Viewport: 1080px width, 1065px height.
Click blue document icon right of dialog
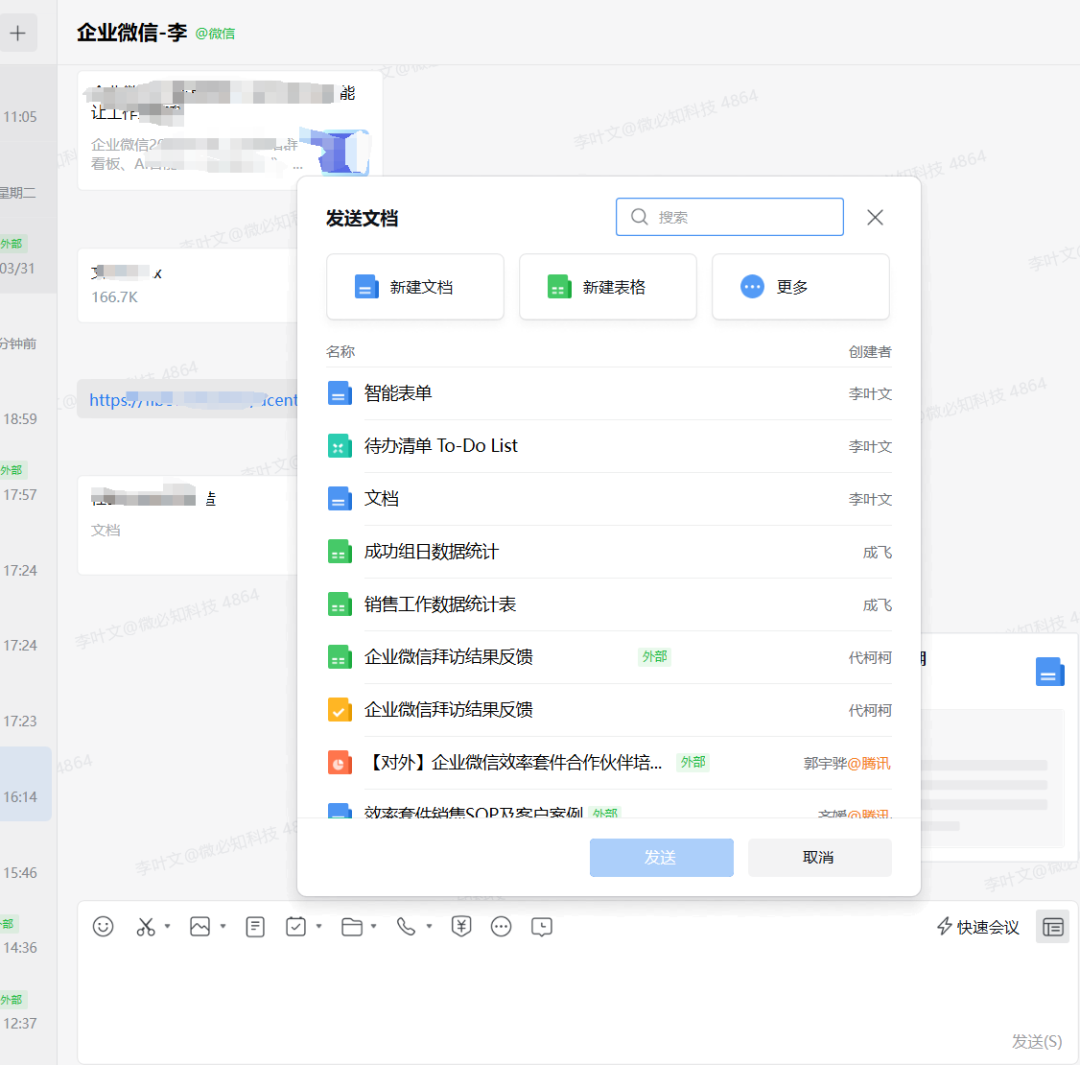pyautogui.click(x=1050, y=672)
